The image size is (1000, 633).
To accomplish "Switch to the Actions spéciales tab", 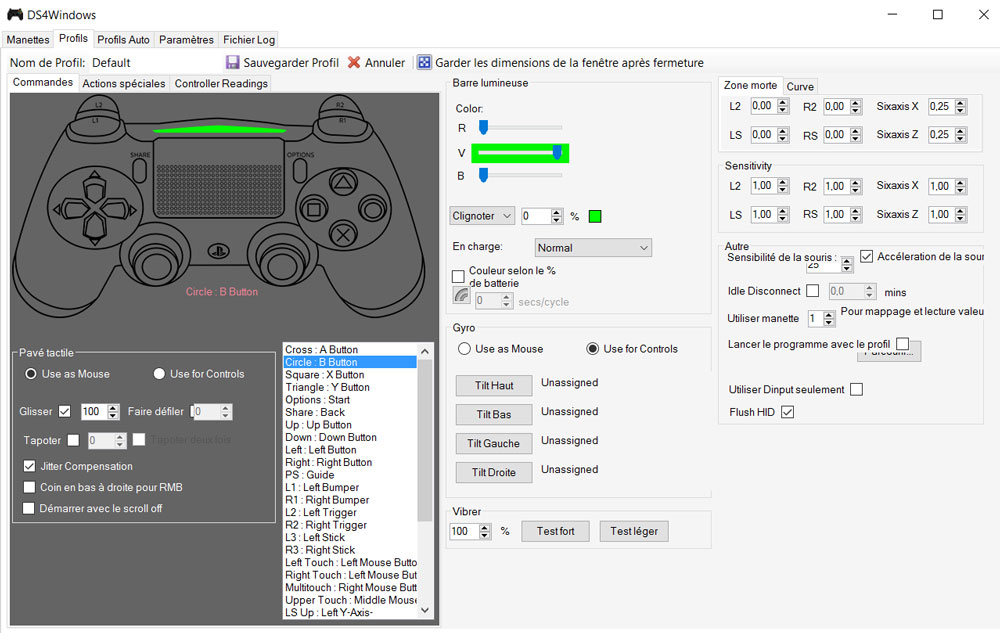I will pos(123,84).
